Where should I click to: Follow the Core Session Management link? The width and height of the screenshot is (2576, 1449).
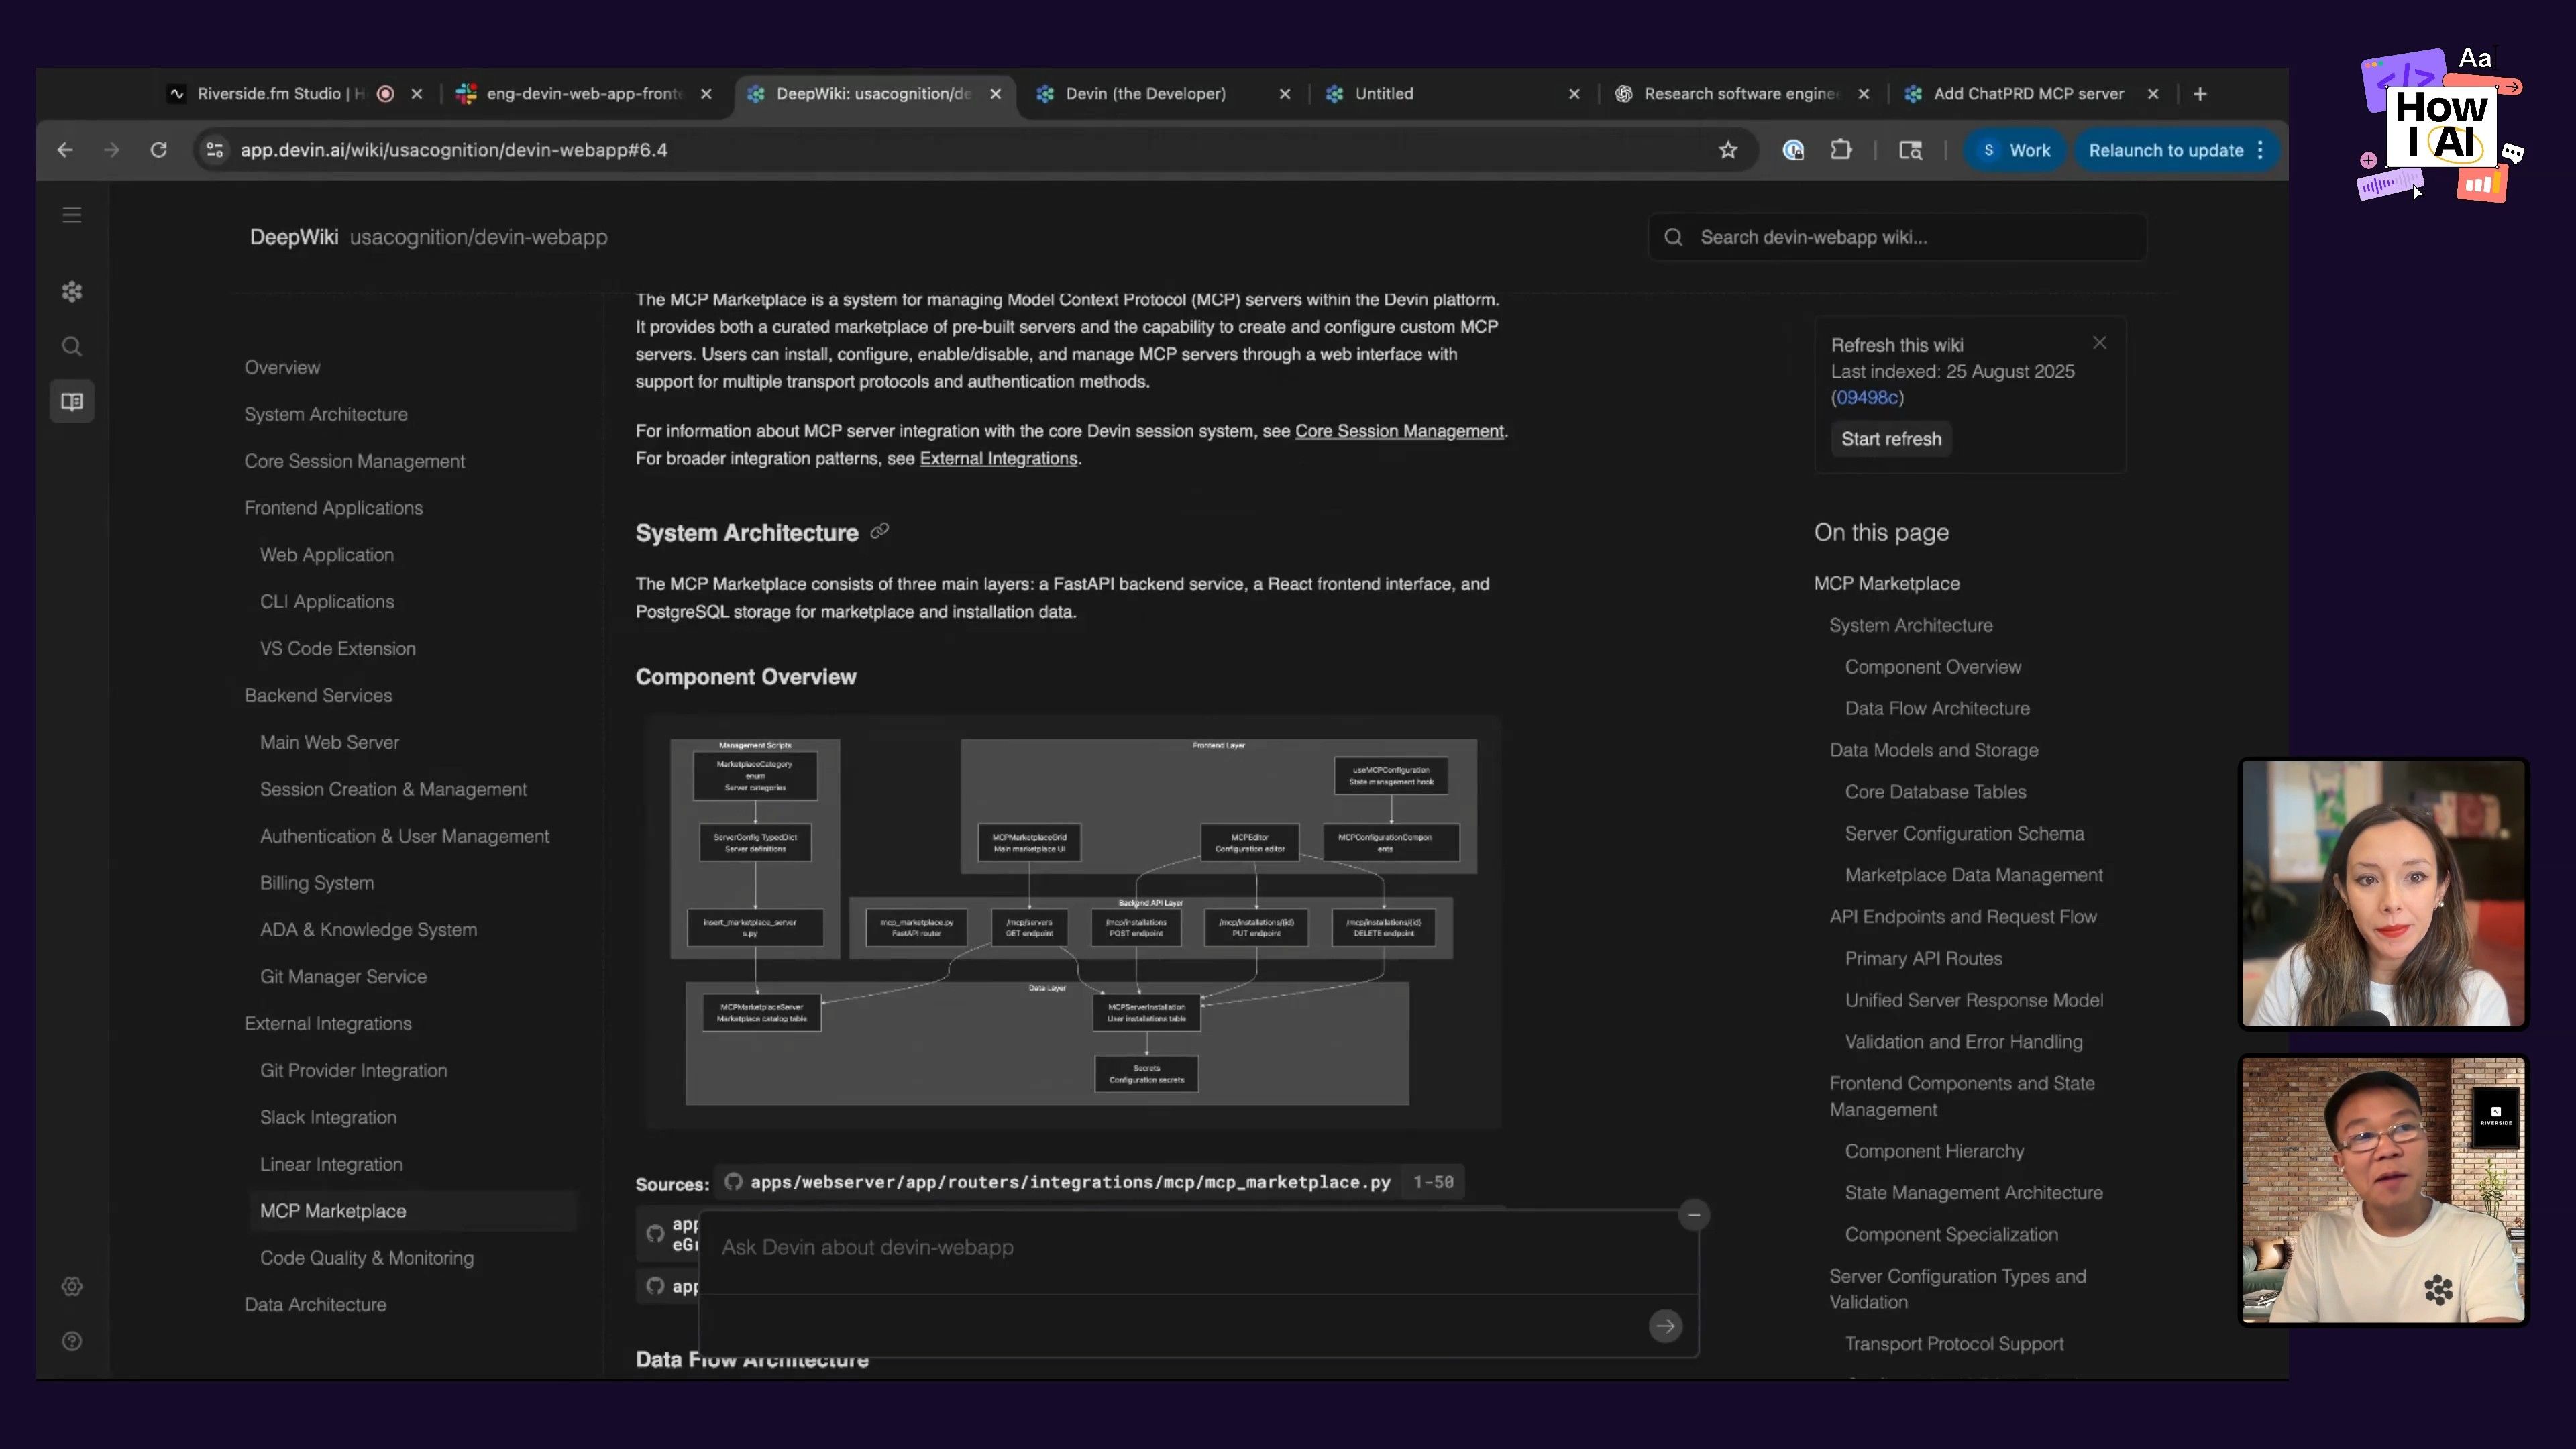[x=1399, y=431]
